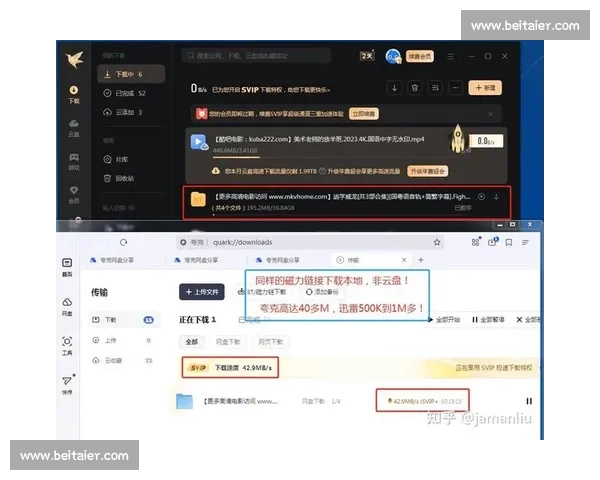Viewport: 600px width, 480px height.
Task: Click the 2天 remaining-days badge
Action: coord(367,56)
